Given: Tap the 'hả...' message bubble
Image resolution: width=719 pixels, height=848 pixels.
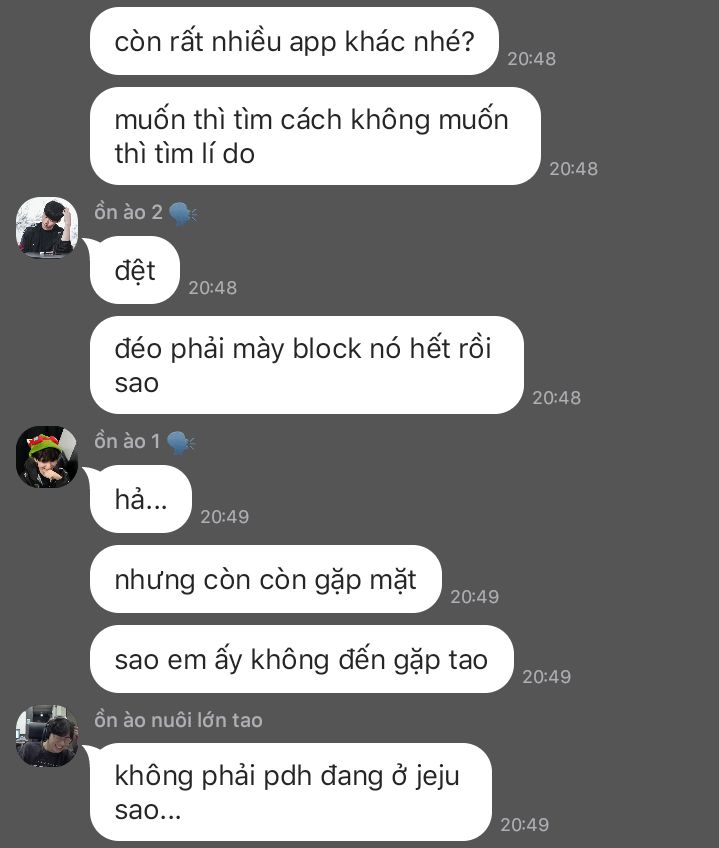Looking at the screenshot, I should coord(141,499).
